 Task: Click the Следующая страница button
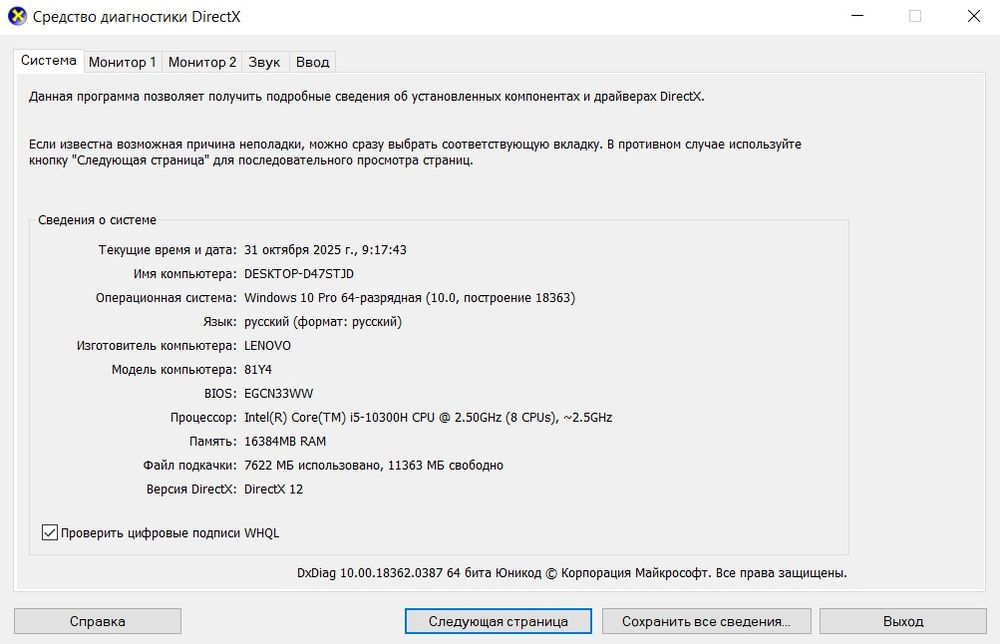tap(498, 621)
